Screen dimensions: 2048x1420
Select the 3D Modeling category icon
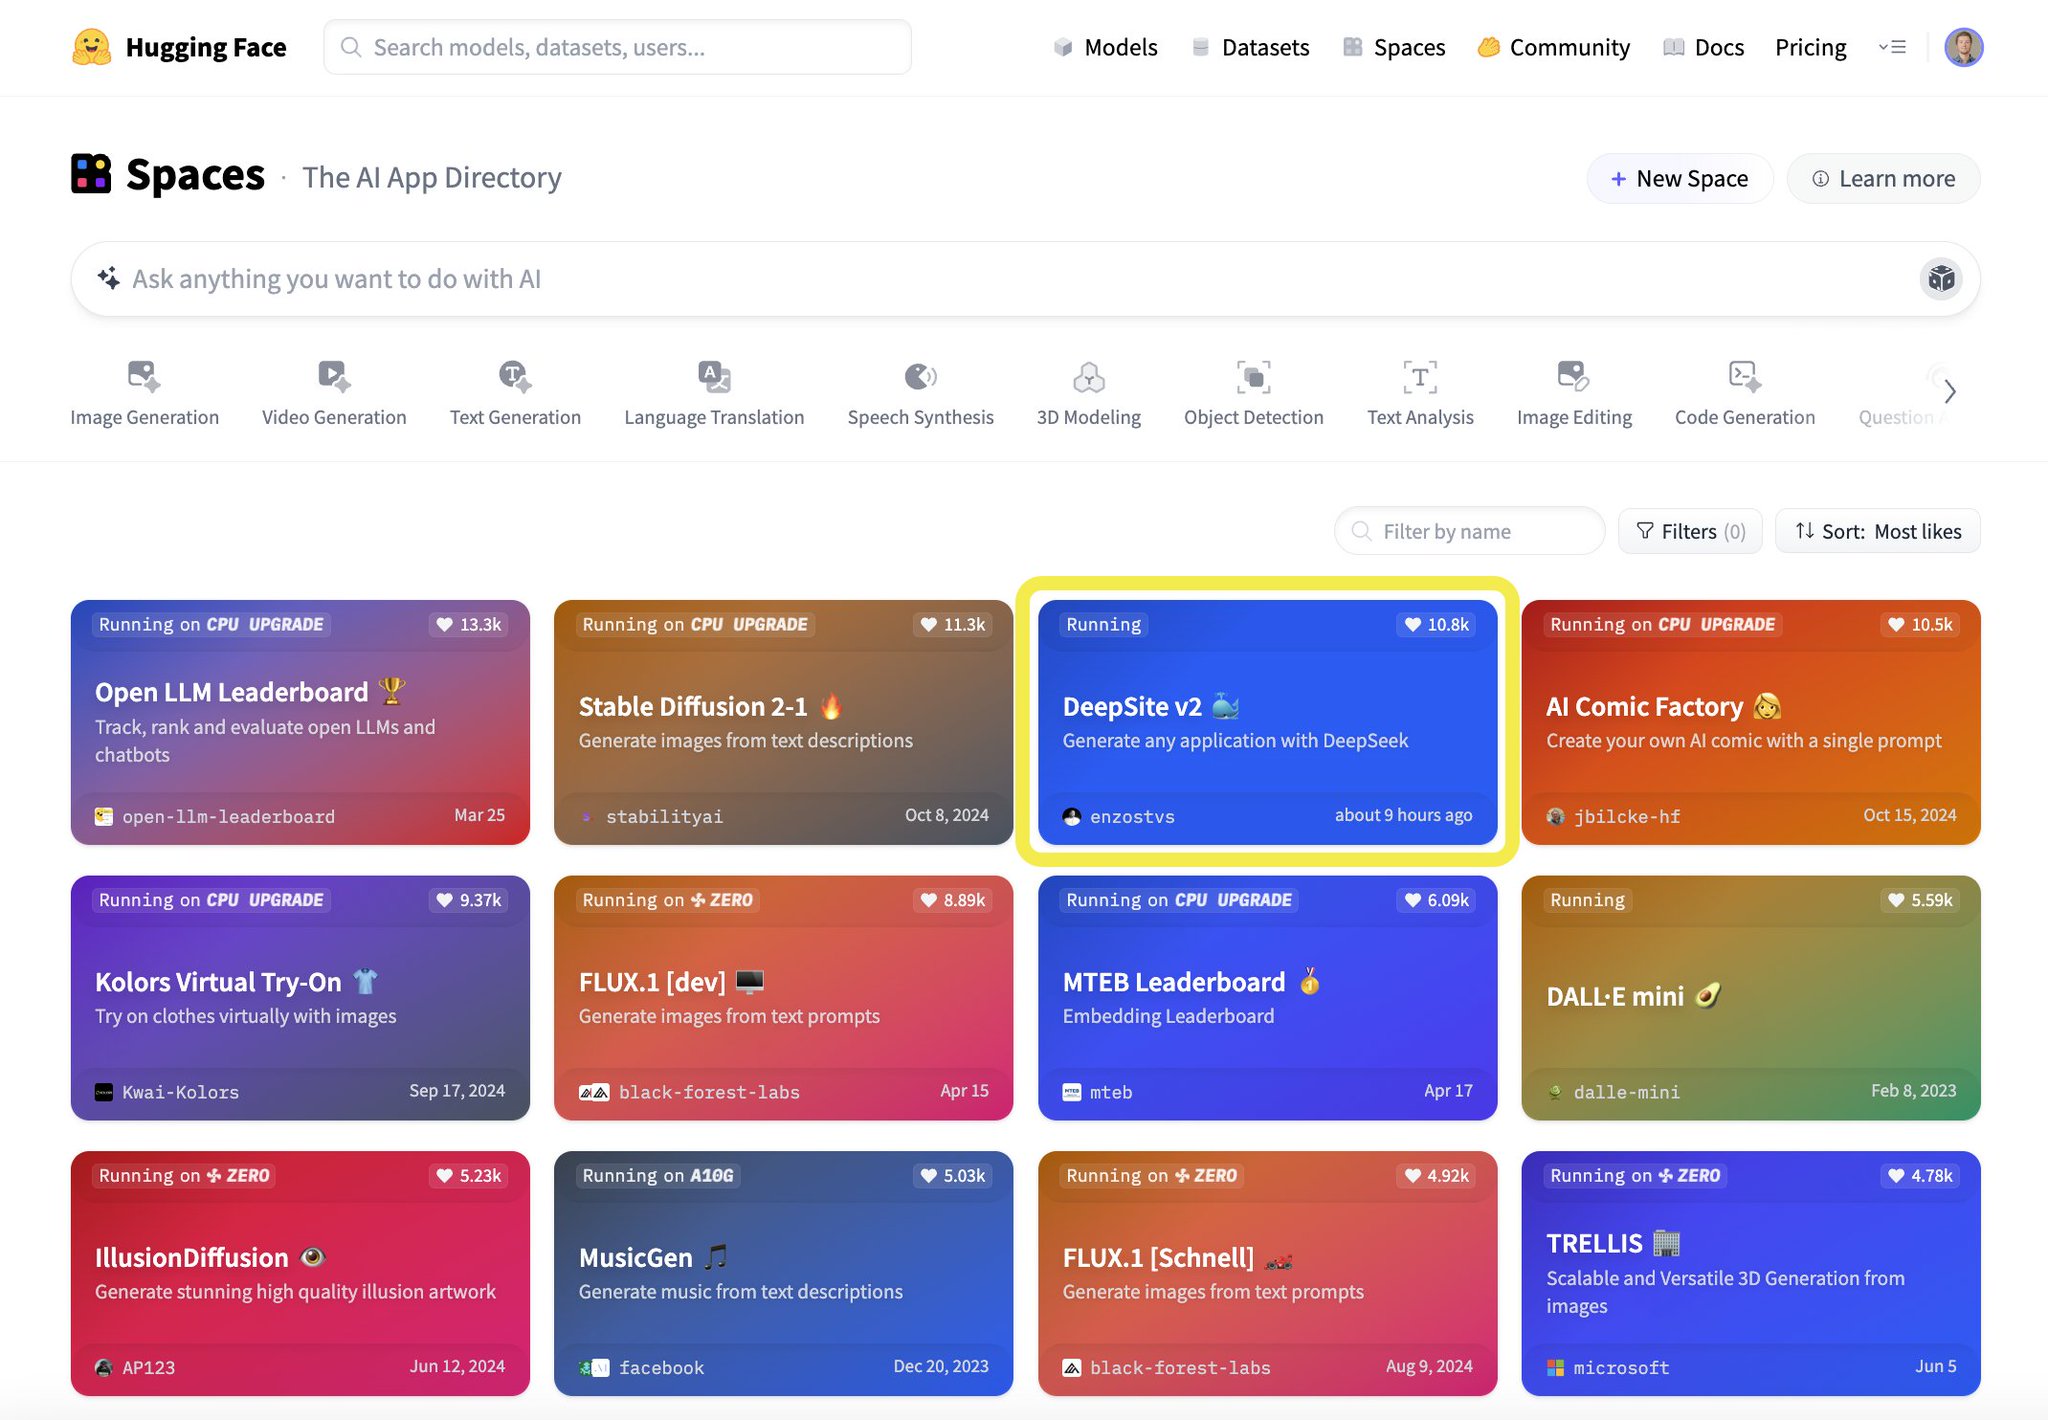[1089, 377]
